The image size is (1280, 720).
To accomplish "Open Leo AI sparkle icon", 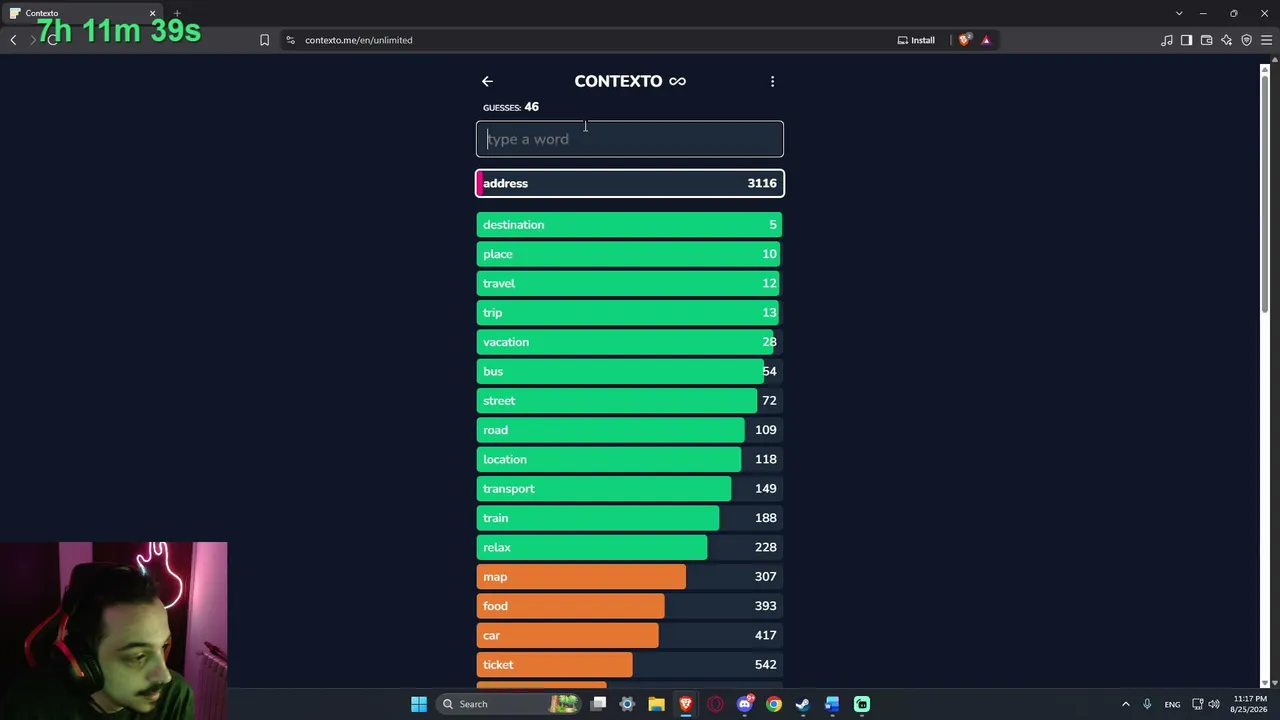I will (1226, 40).
